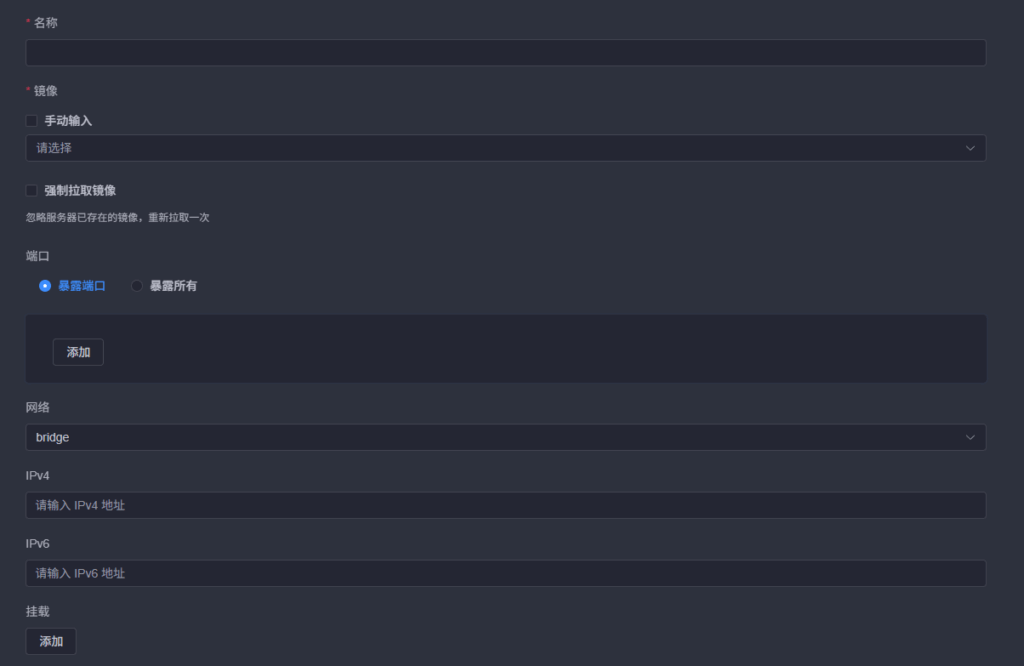
Task: Click chevron arrow on network dropdown
Action: (969, 437)
